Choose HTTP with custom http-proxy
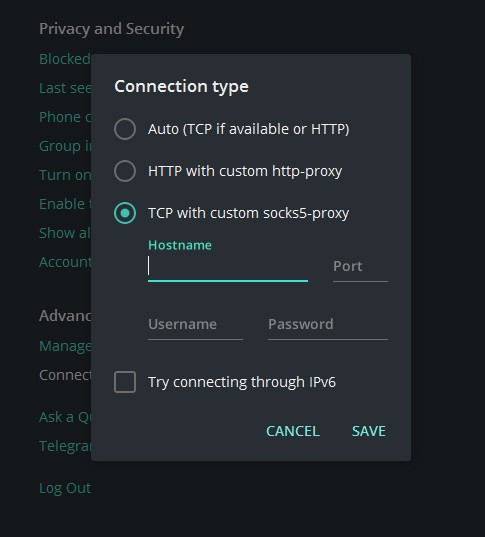 click(125, 171)
